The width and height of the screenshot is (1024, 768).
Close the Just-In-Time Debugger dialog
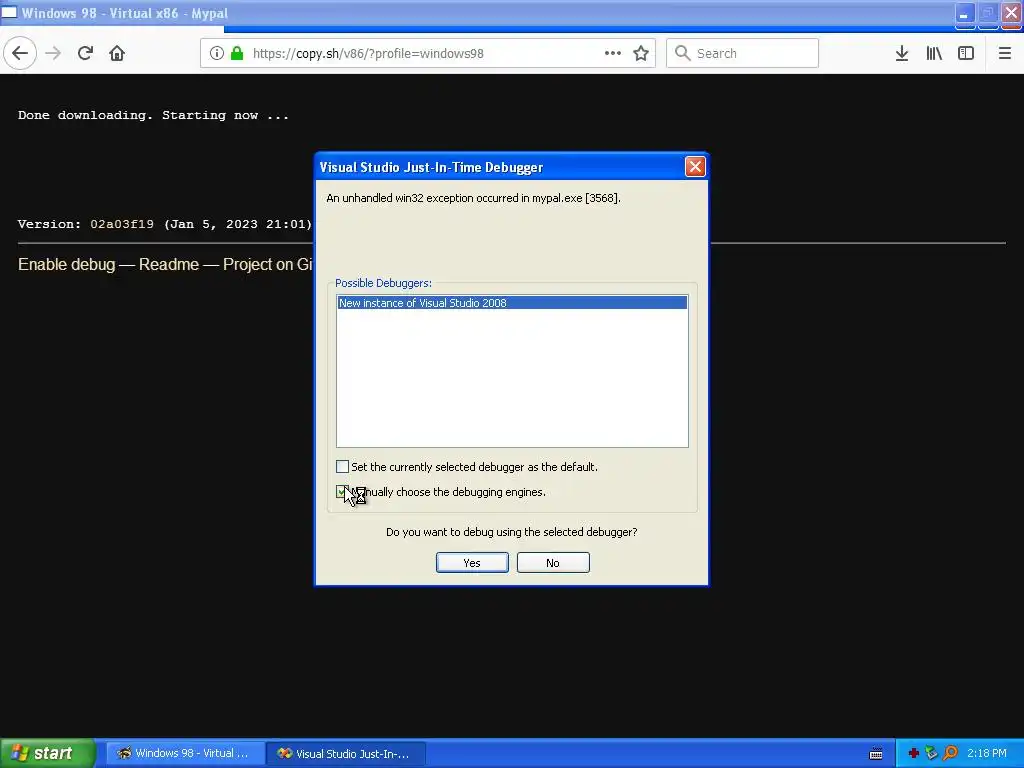(695, 167)
